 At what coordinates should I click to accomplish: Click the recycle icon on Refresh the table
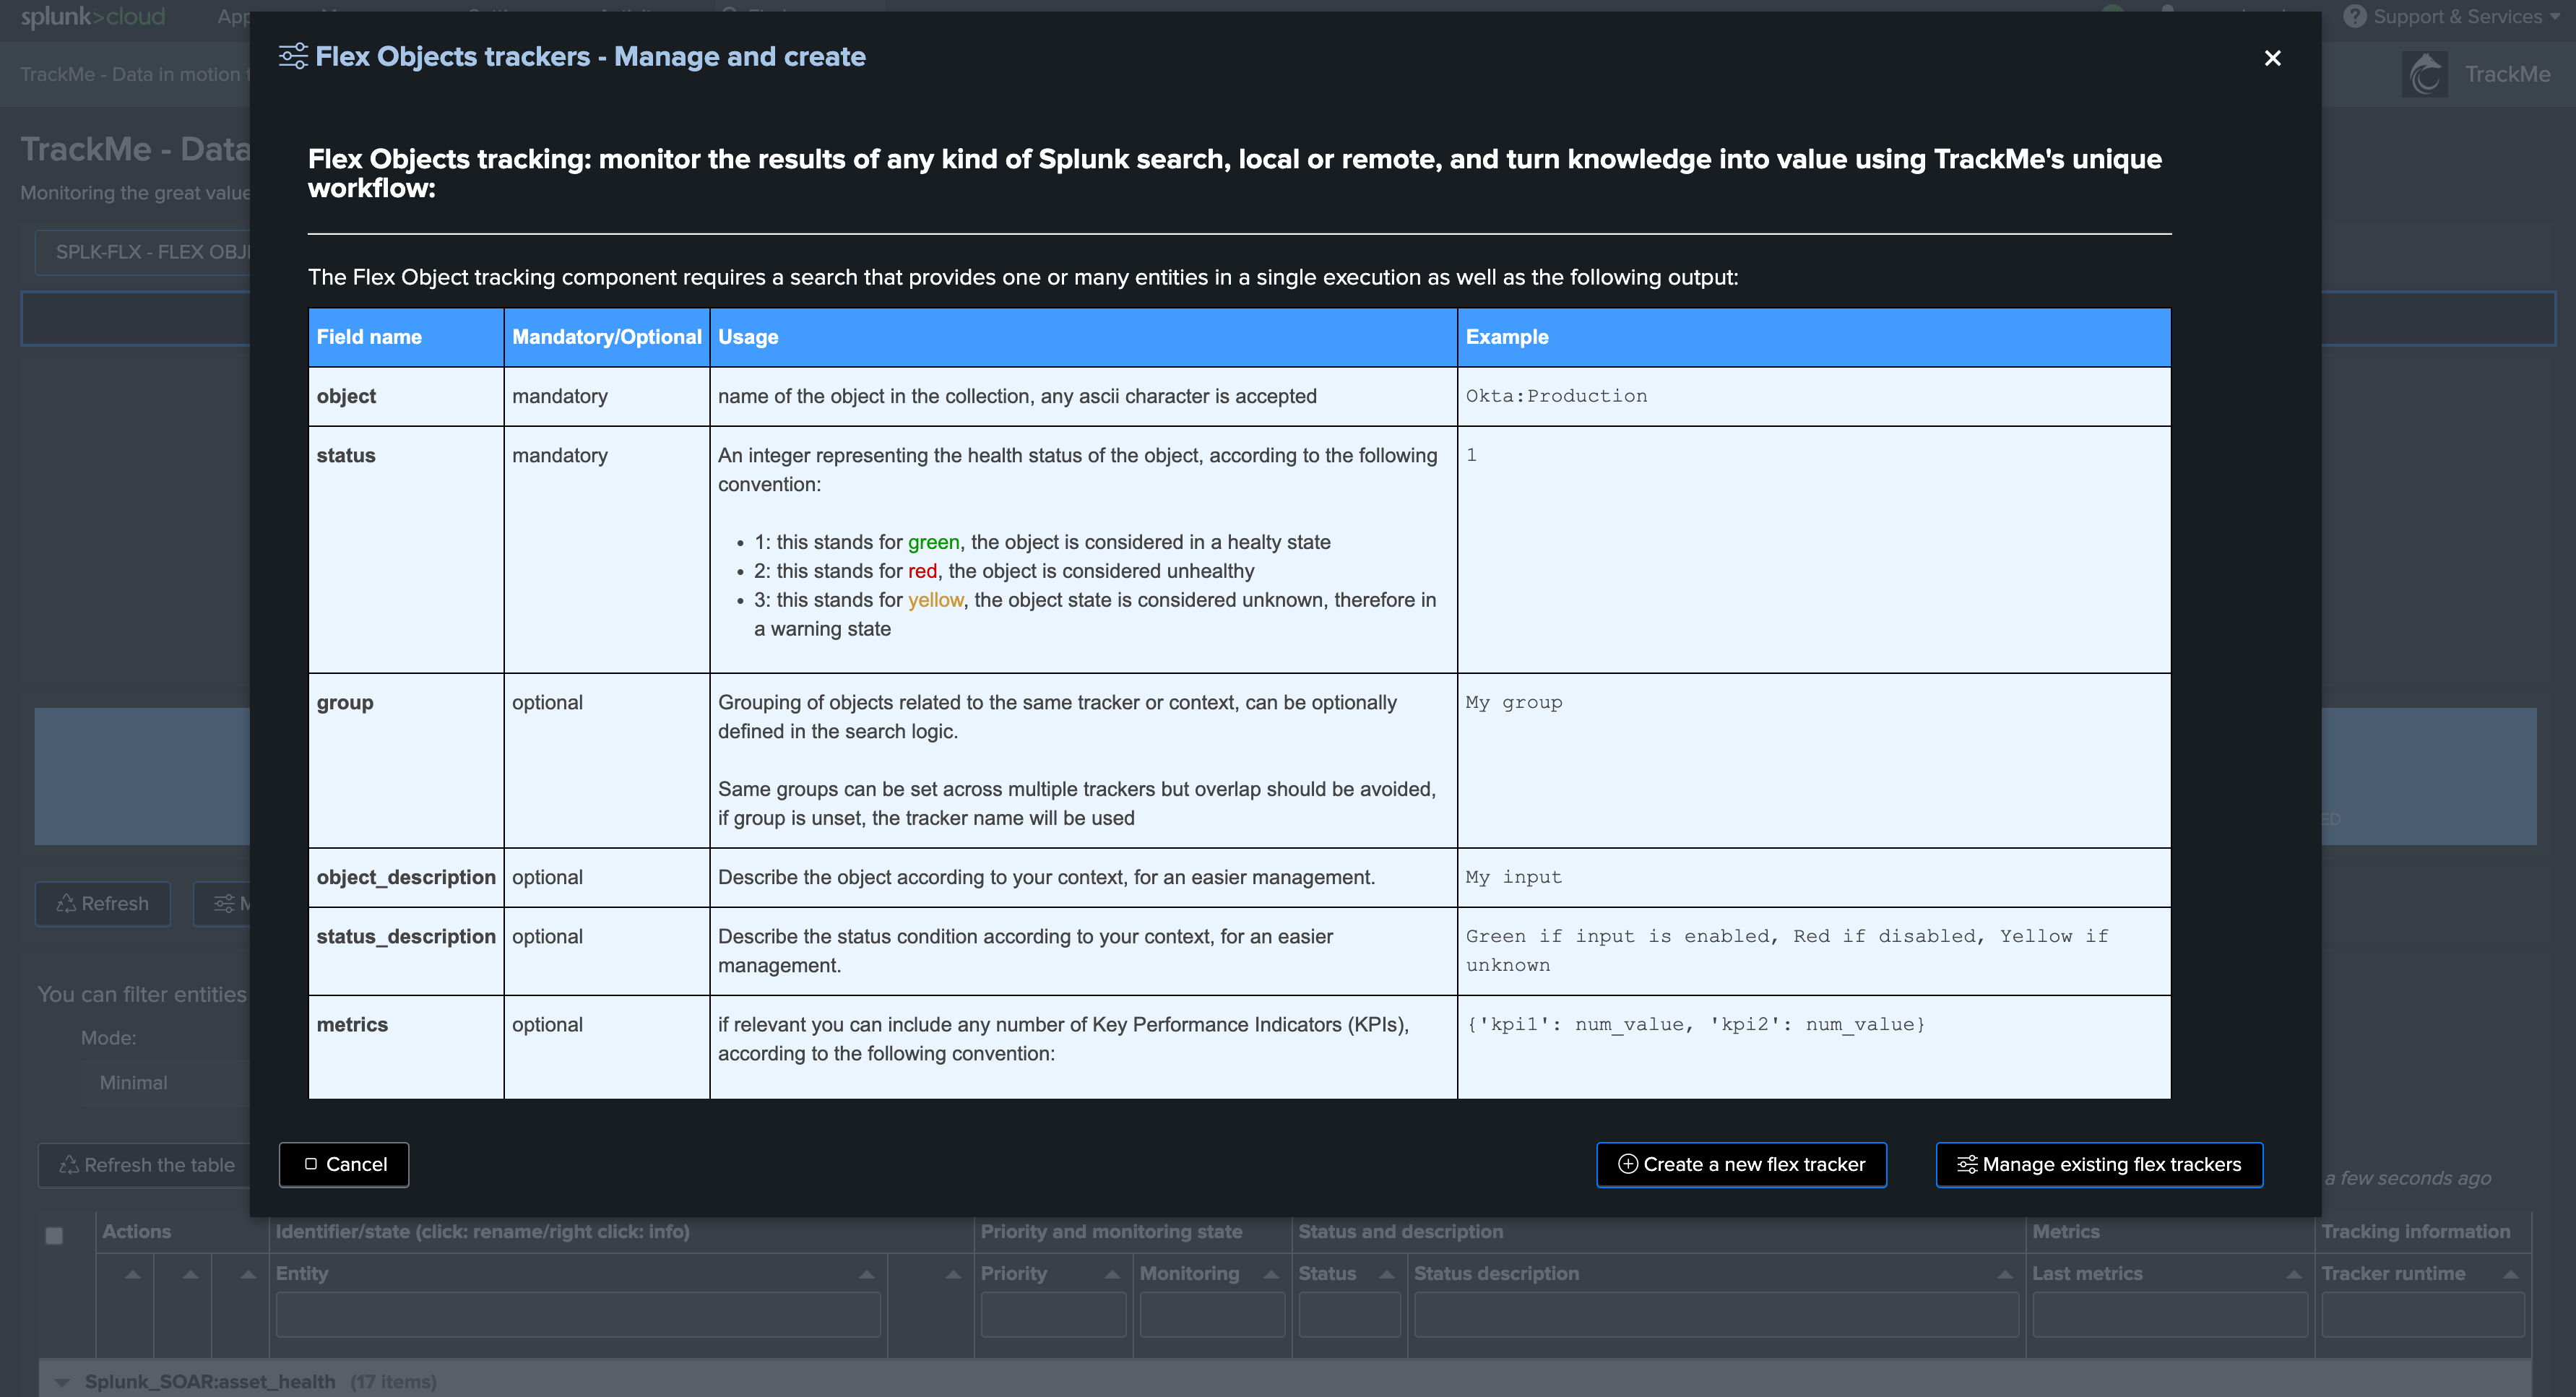coord(69,1165)
